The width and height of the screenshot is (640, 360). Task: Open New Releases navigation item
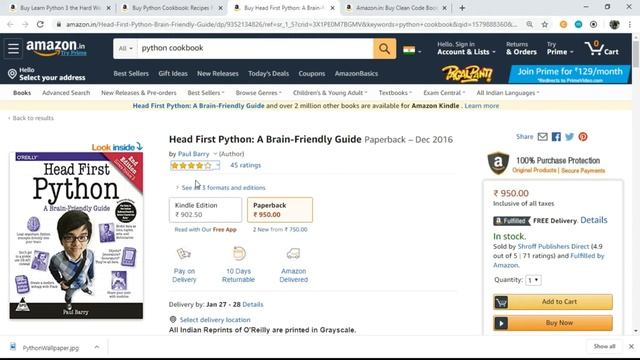point(218,73)
